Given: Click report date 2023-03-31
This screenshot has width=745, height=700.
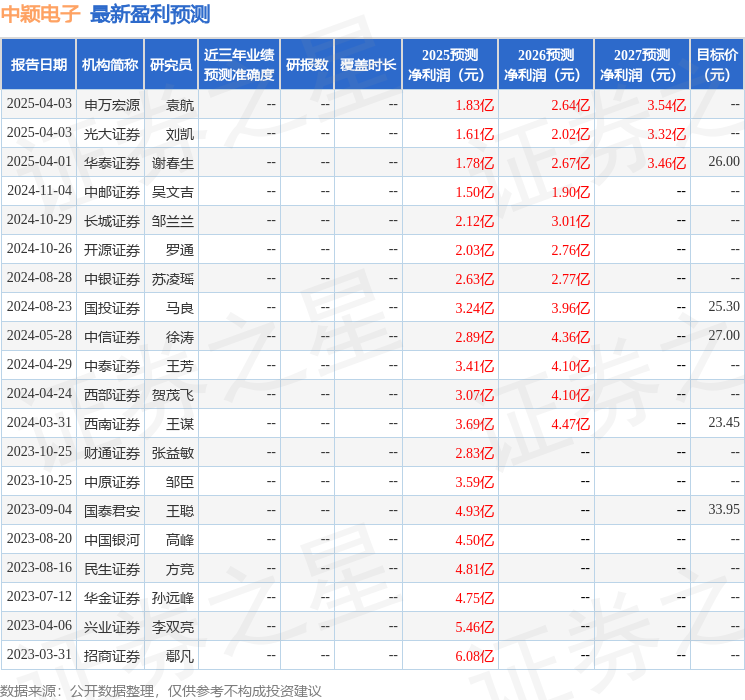Looking at the screenshot, I should click(x=39, y=654).
